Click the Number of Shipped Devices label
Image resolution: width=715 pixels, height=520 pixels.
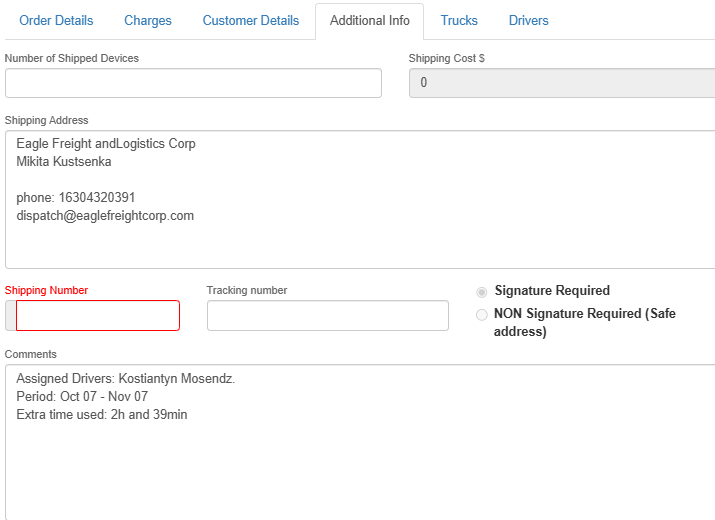tap(72, 58)
